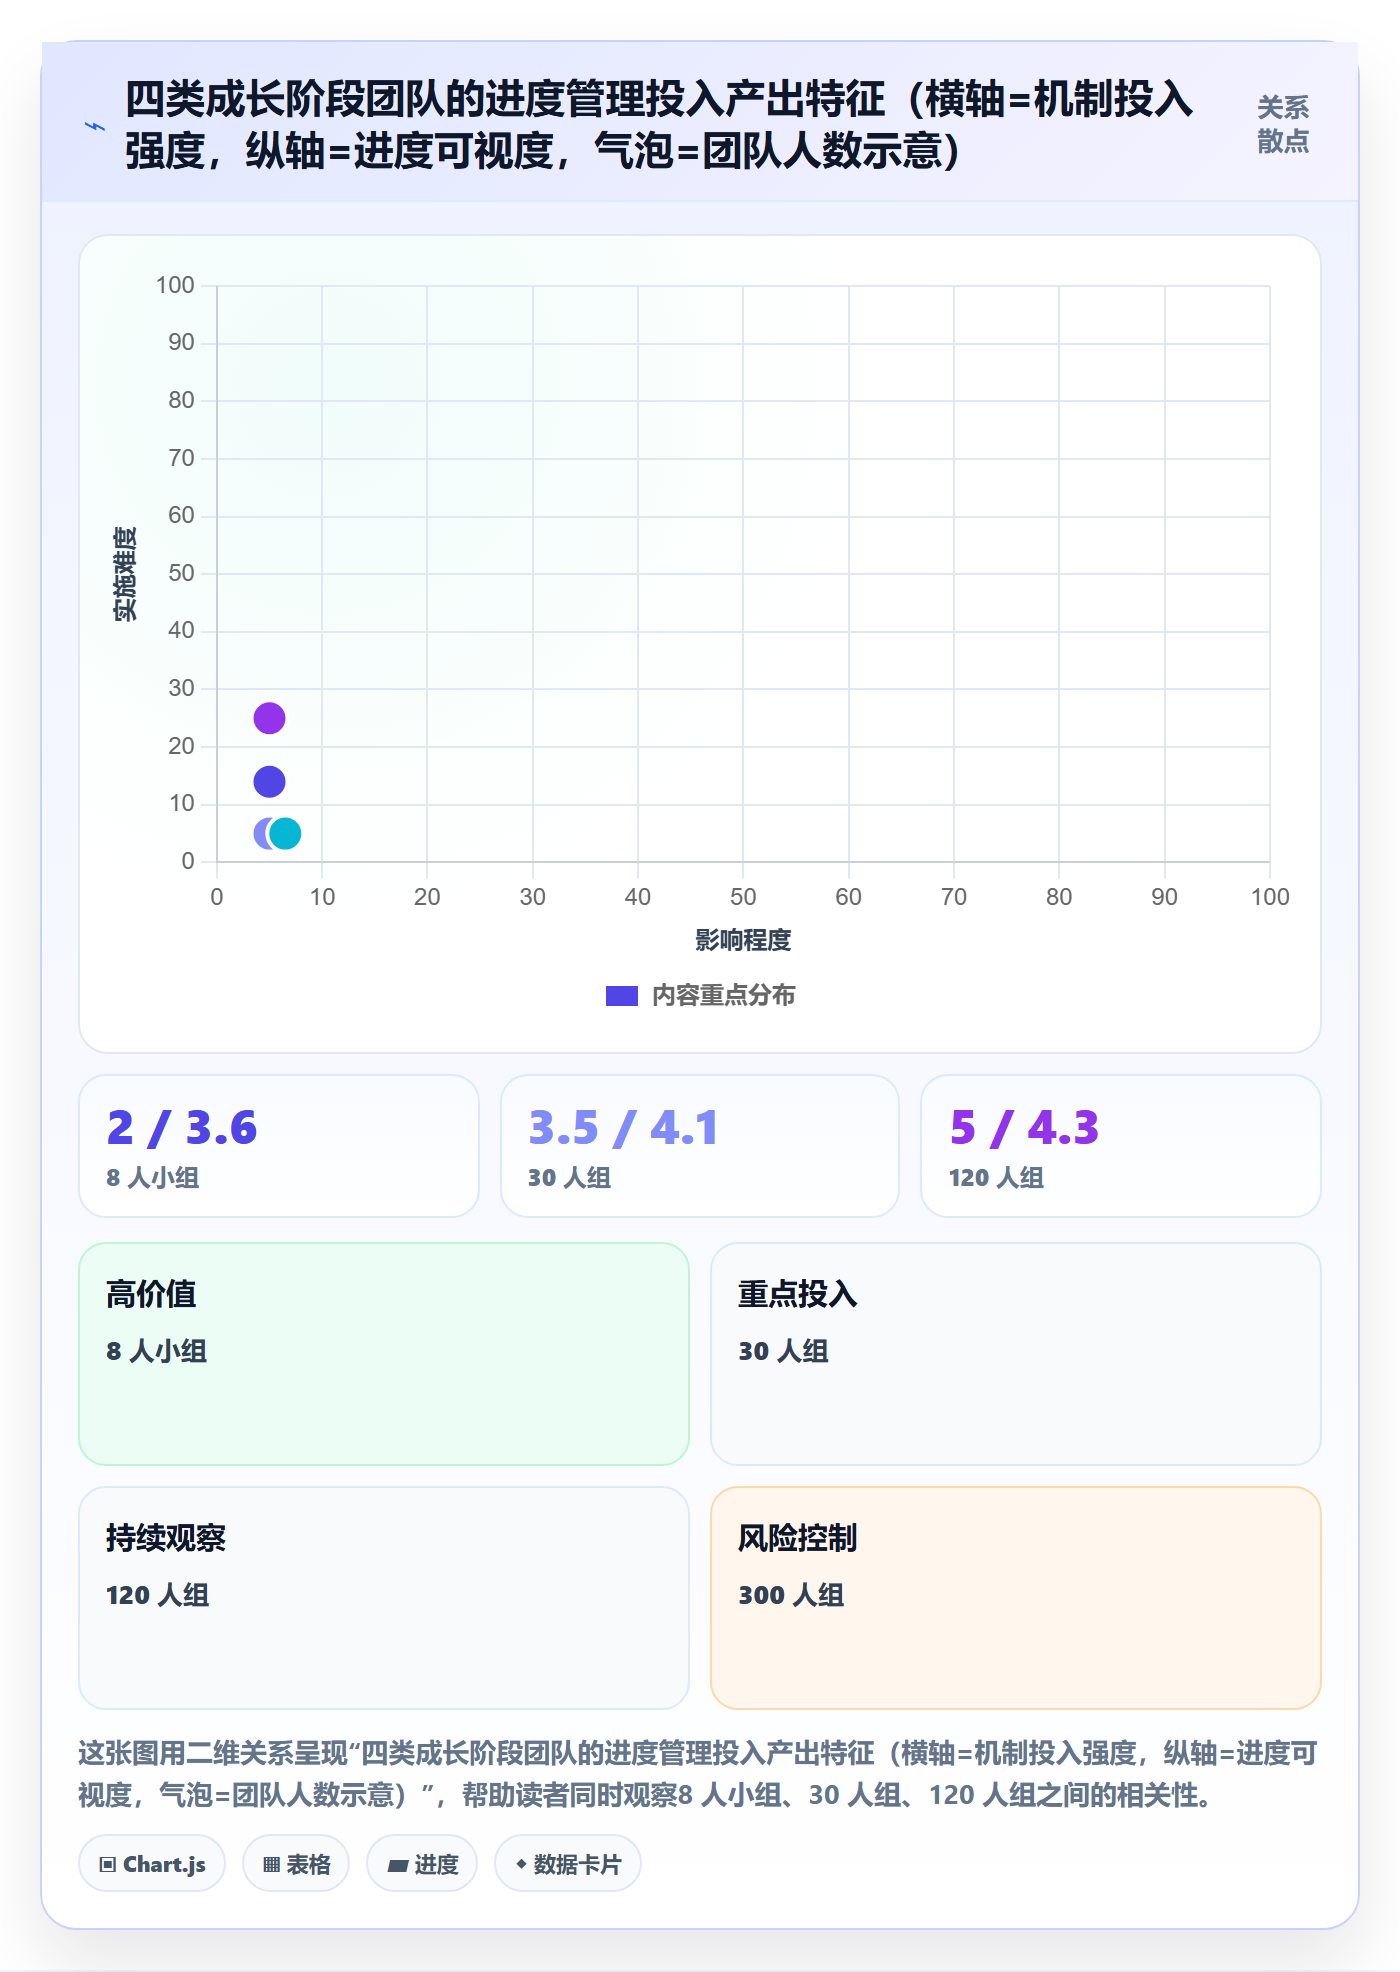Open the 高价值 quadrant card
The width and height of the screenshot is (1400, 1972).
[x=384, y=1354]
